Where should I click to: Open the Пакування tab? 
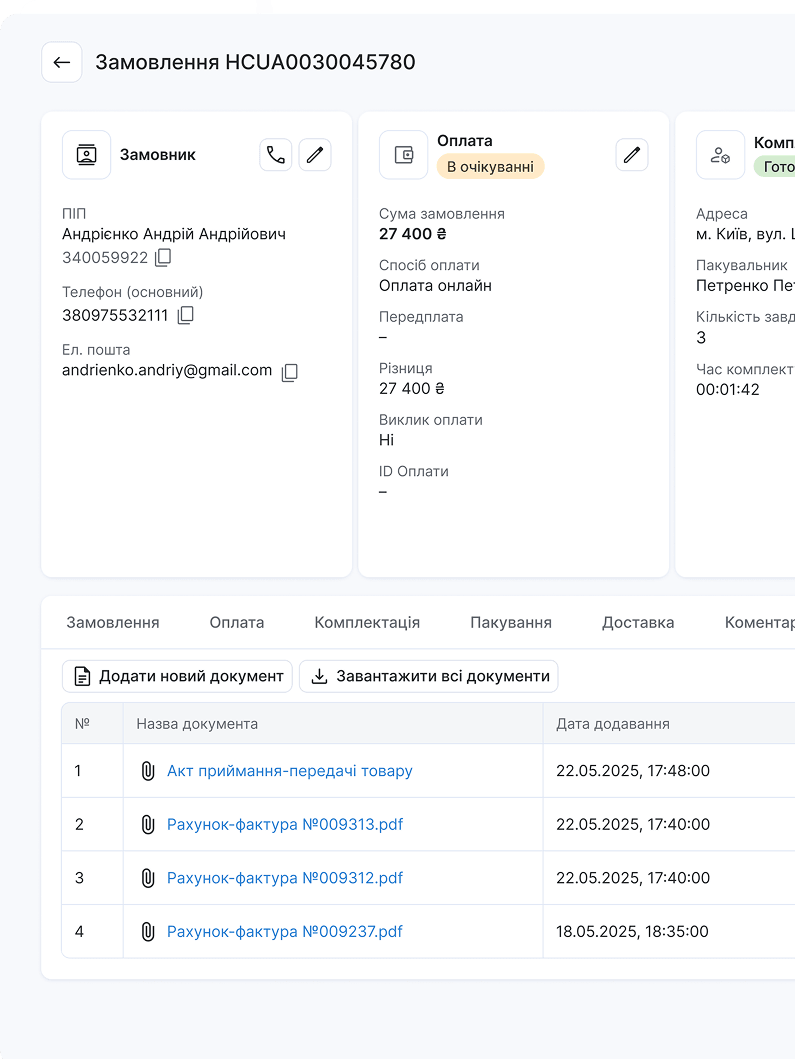coord(511,623)
